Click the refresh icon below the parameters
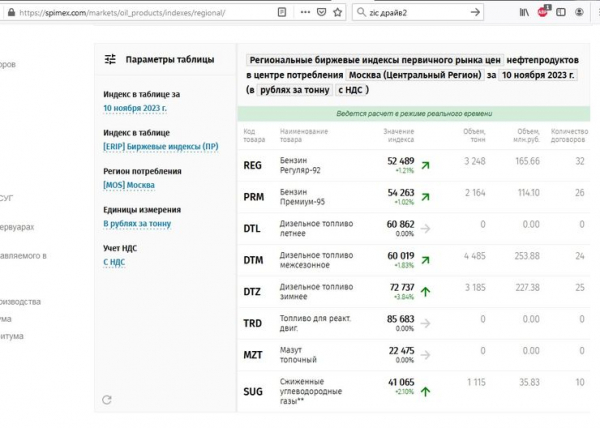This screenshot has width=600, height=428. pyautogui.click(x=107, y=400)
